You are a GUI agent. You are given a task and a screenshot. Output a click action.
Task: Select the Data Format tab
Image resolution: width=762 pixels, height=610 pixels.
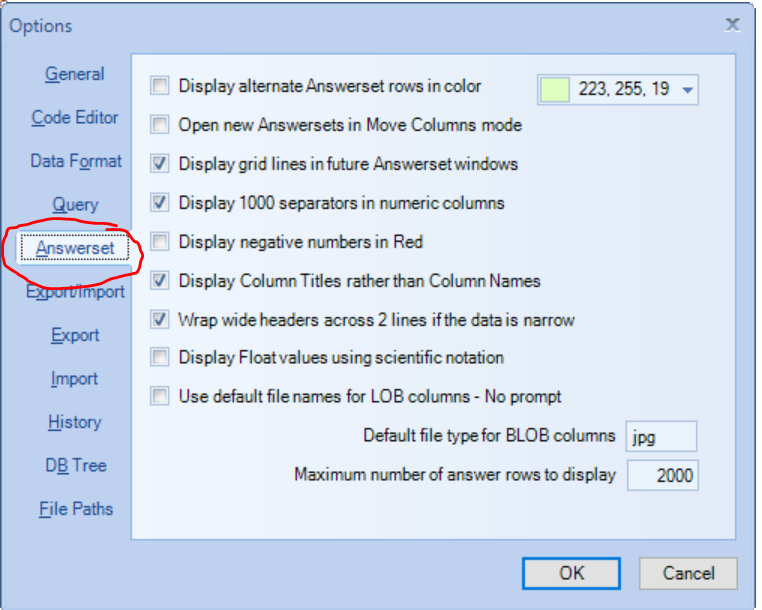[x=75, y=161]
